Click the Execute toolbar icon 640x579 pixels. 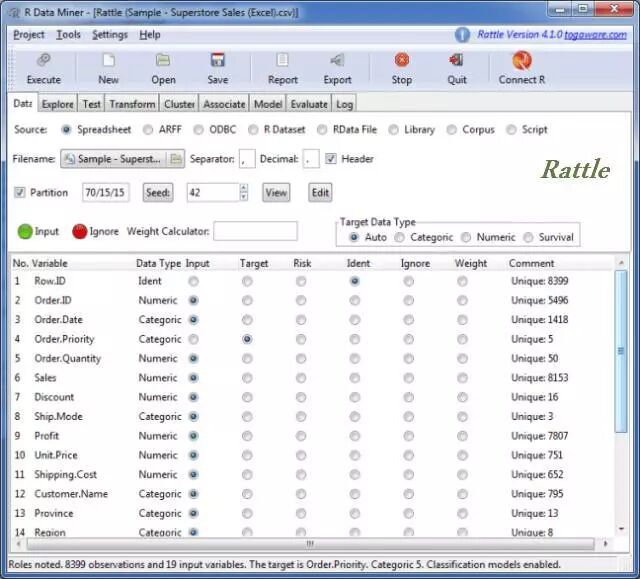pyautogui.click(x=43, y=60)
